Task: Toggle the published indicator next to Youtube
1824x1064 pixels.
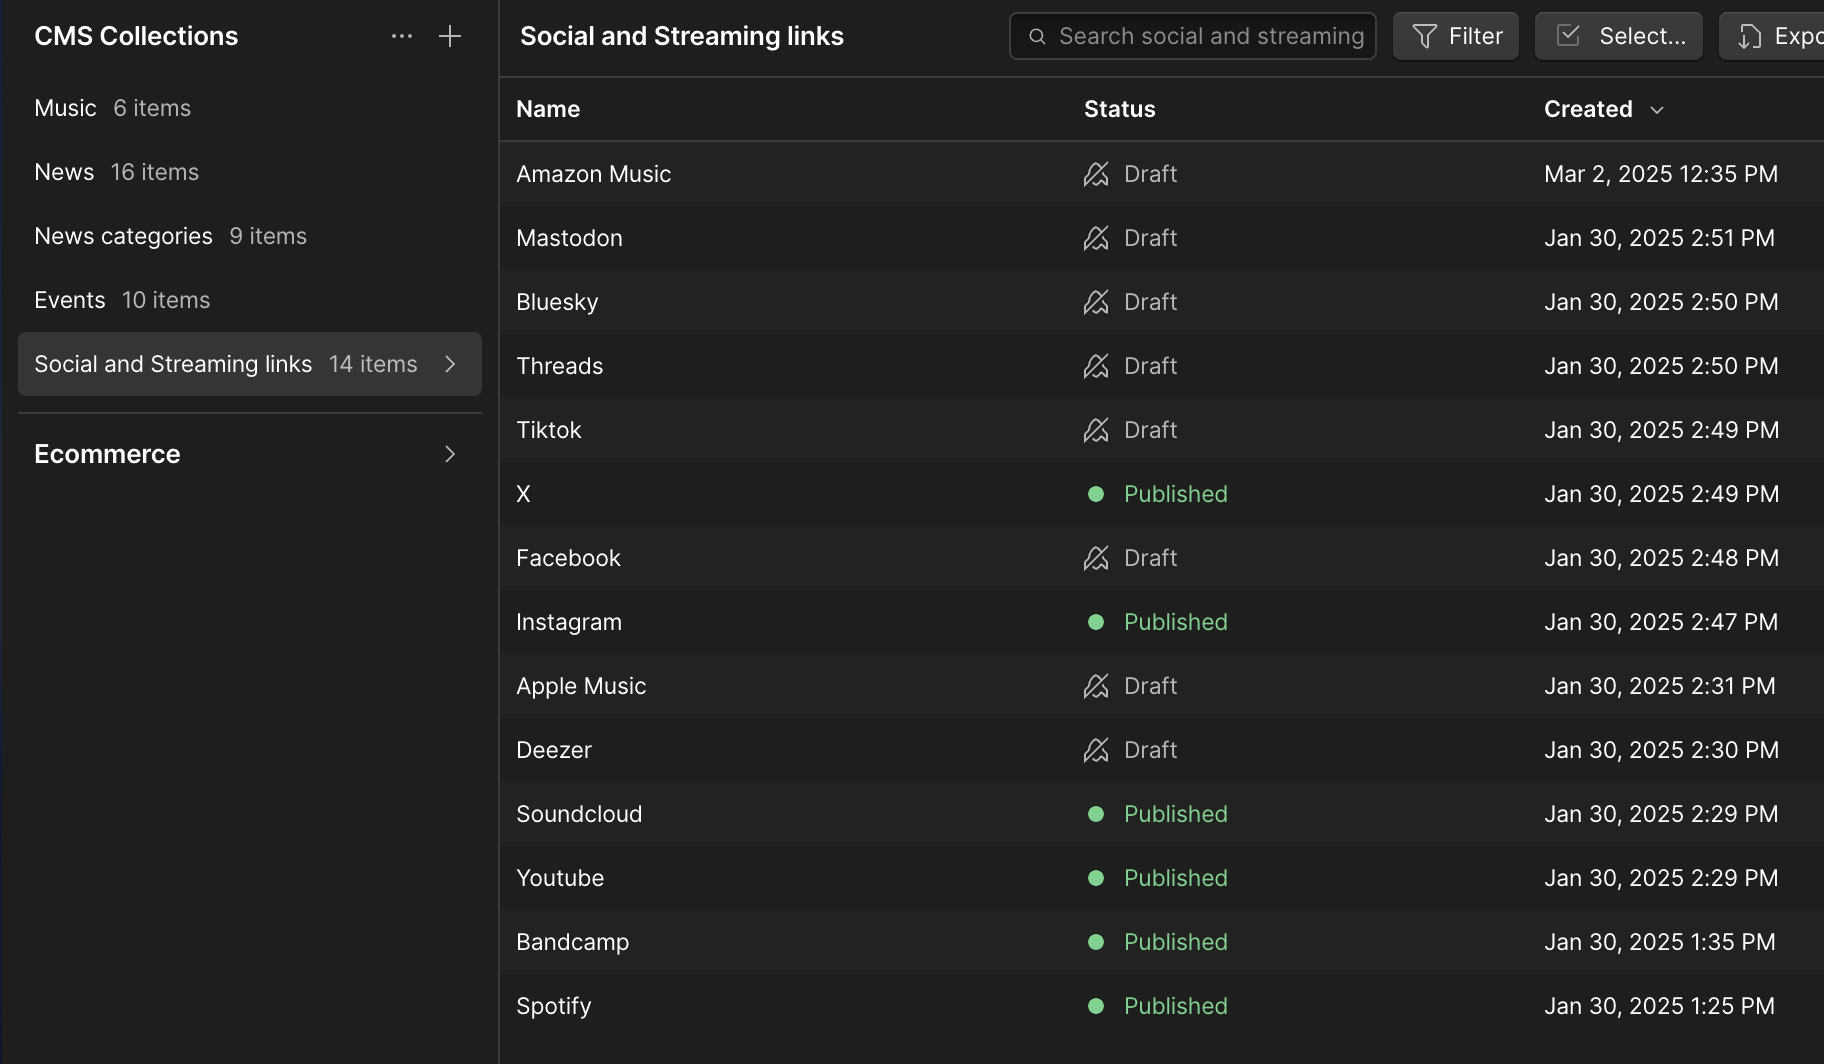Action: click(x=1097, y=878)
